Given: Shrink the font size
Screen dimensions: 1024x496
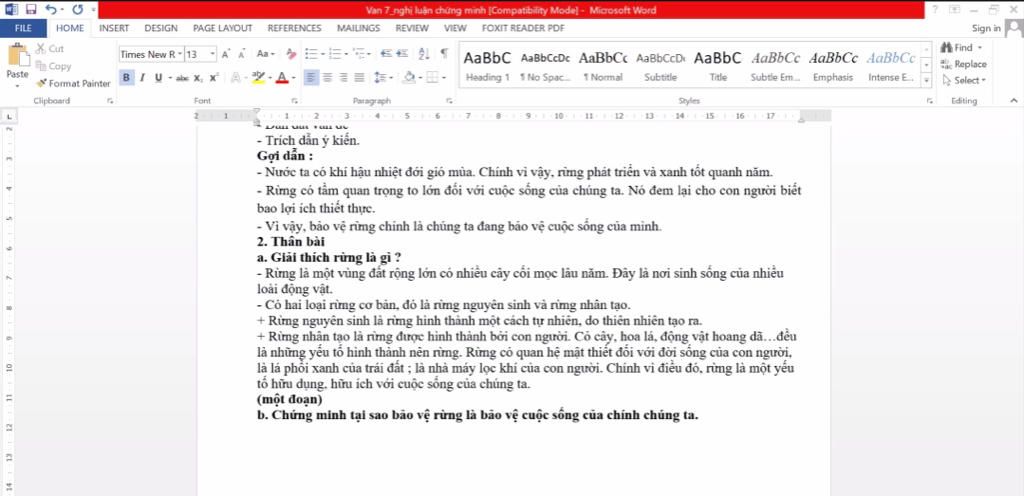Looking at the screenshot, I should (242, 54).
